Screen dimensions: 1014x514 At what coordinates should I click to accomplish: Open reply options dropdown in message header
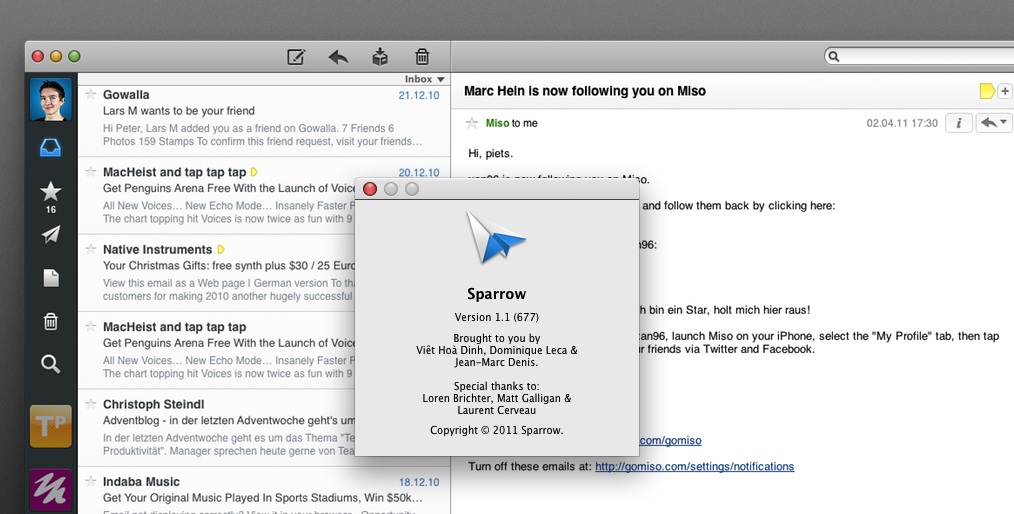[x=995, y=123]
